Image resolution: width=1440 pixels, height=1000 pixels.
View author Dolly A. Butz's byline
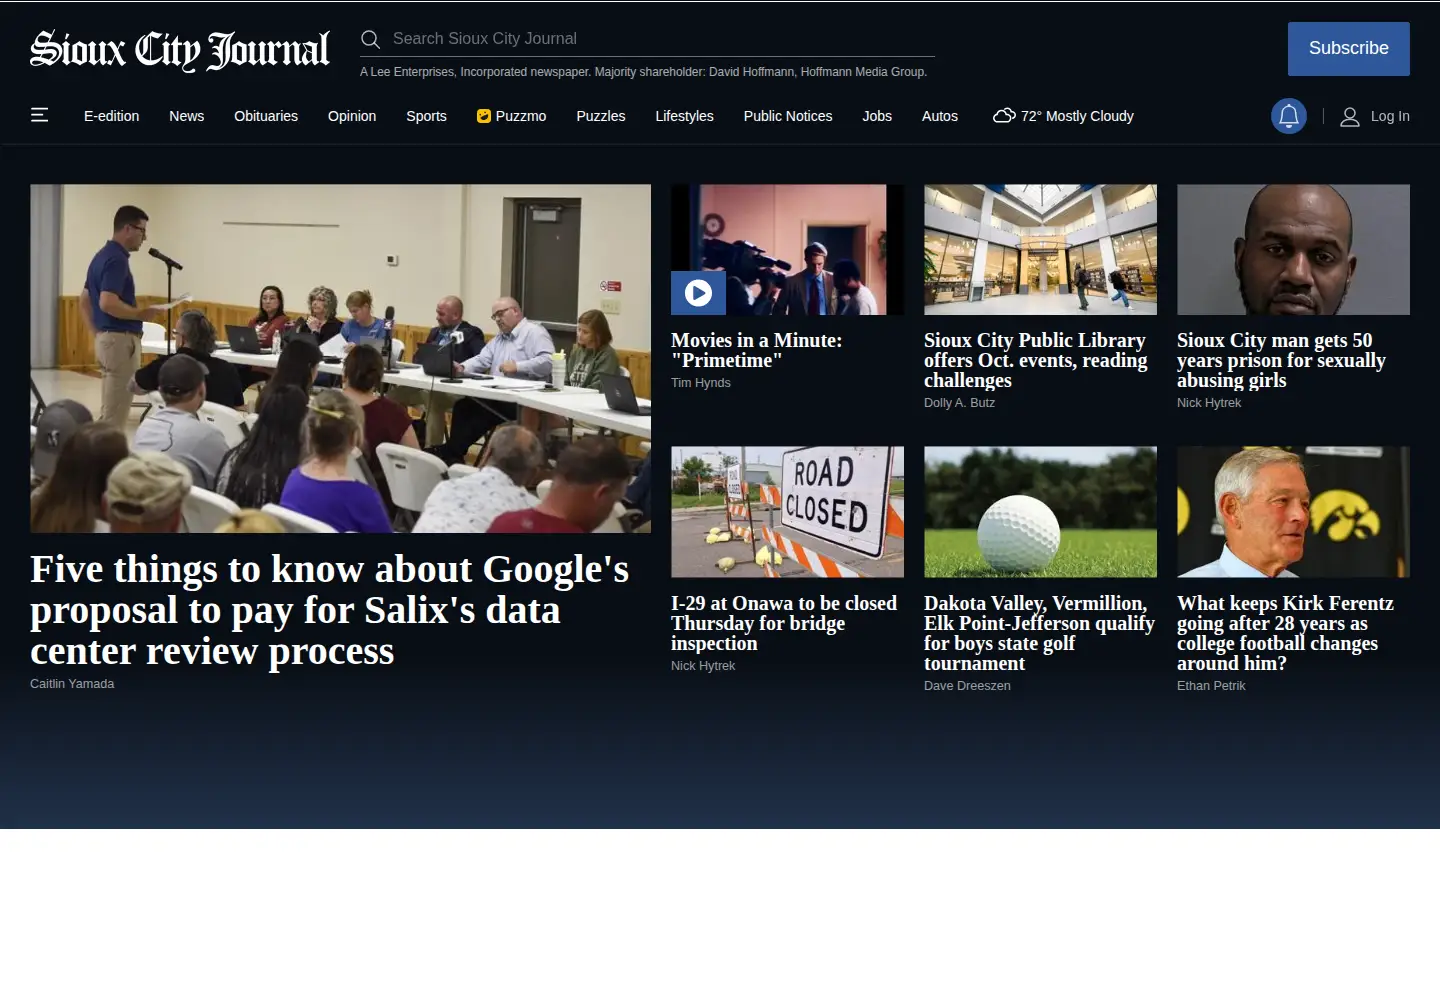[959, 403]
